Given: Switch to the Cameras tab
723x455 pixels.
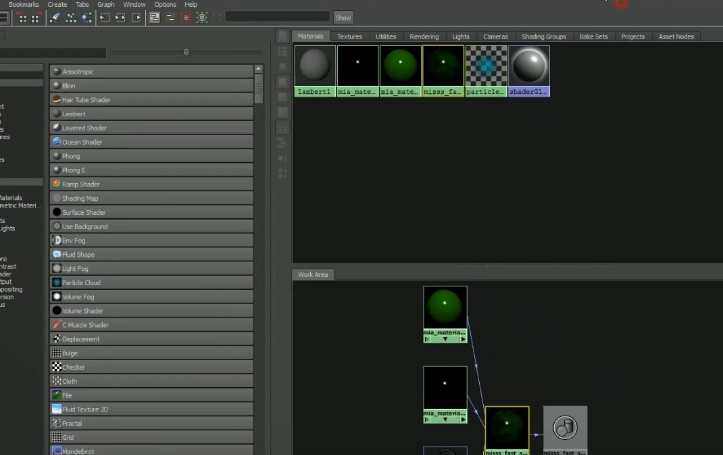Looking at the screenshot, I should [496, 36].
